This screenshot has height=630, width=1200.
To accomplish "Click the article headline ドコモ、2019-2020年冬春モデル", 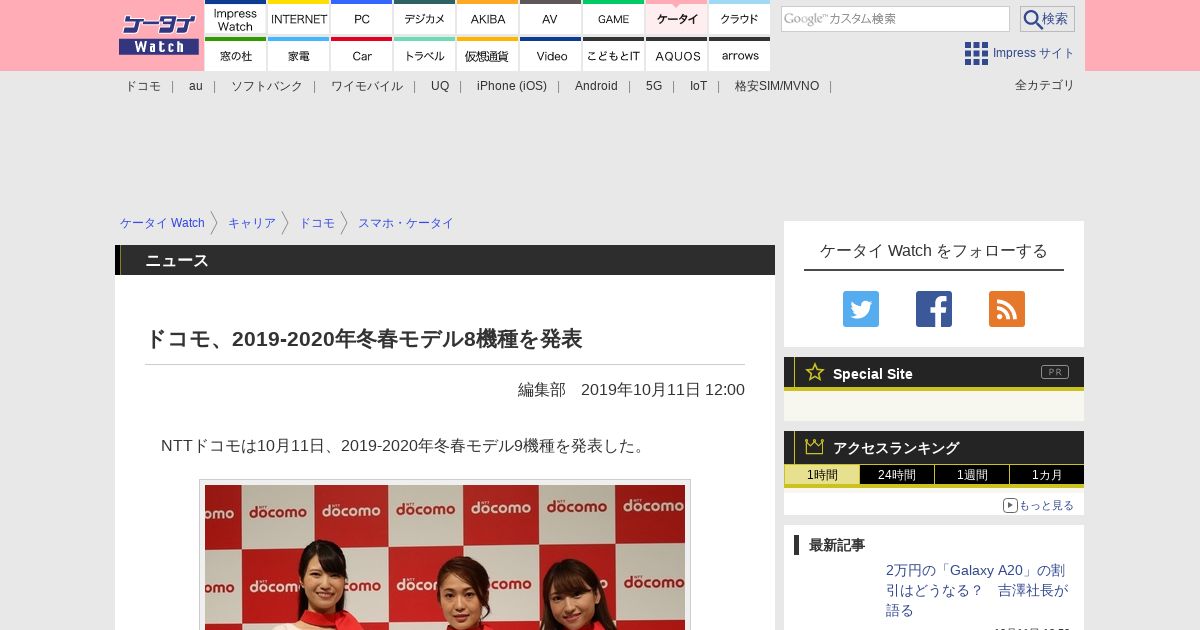I will coord(364,339).
